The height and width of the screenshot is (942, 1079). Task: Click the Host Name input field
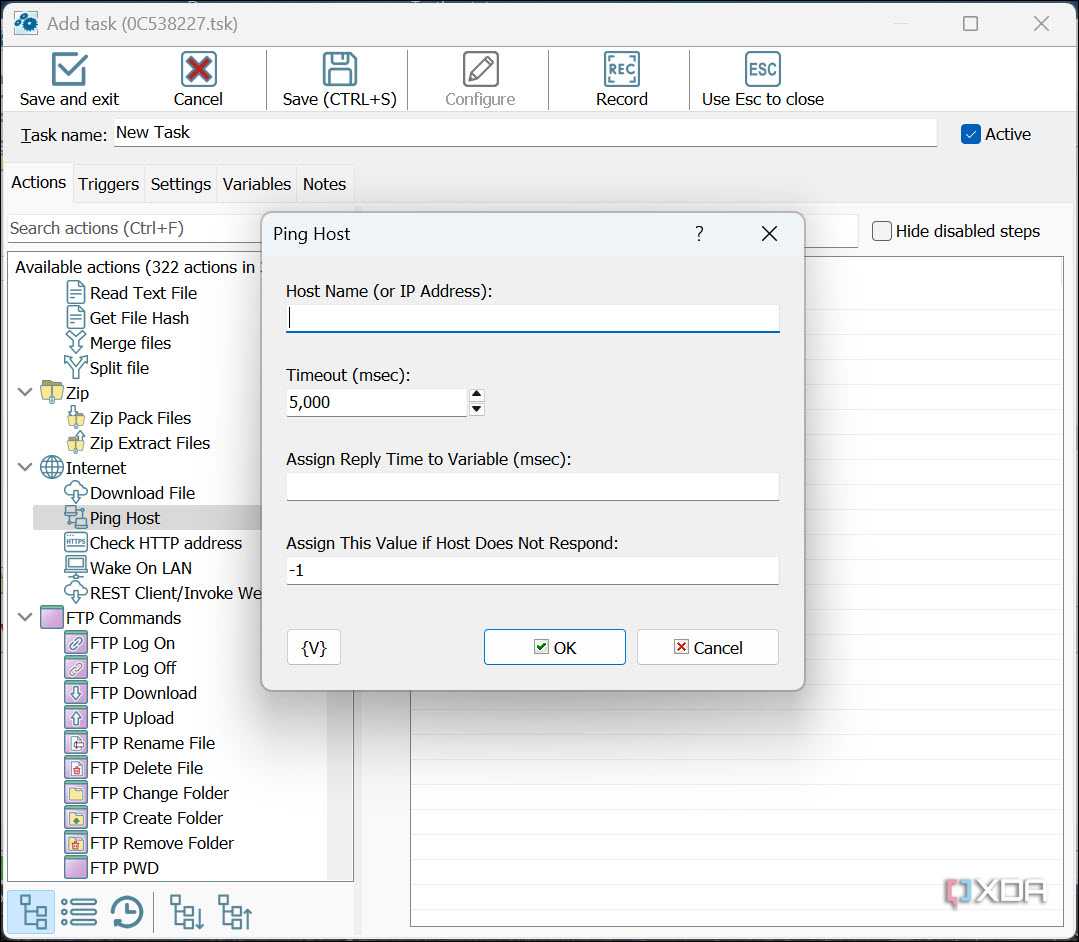533,318
